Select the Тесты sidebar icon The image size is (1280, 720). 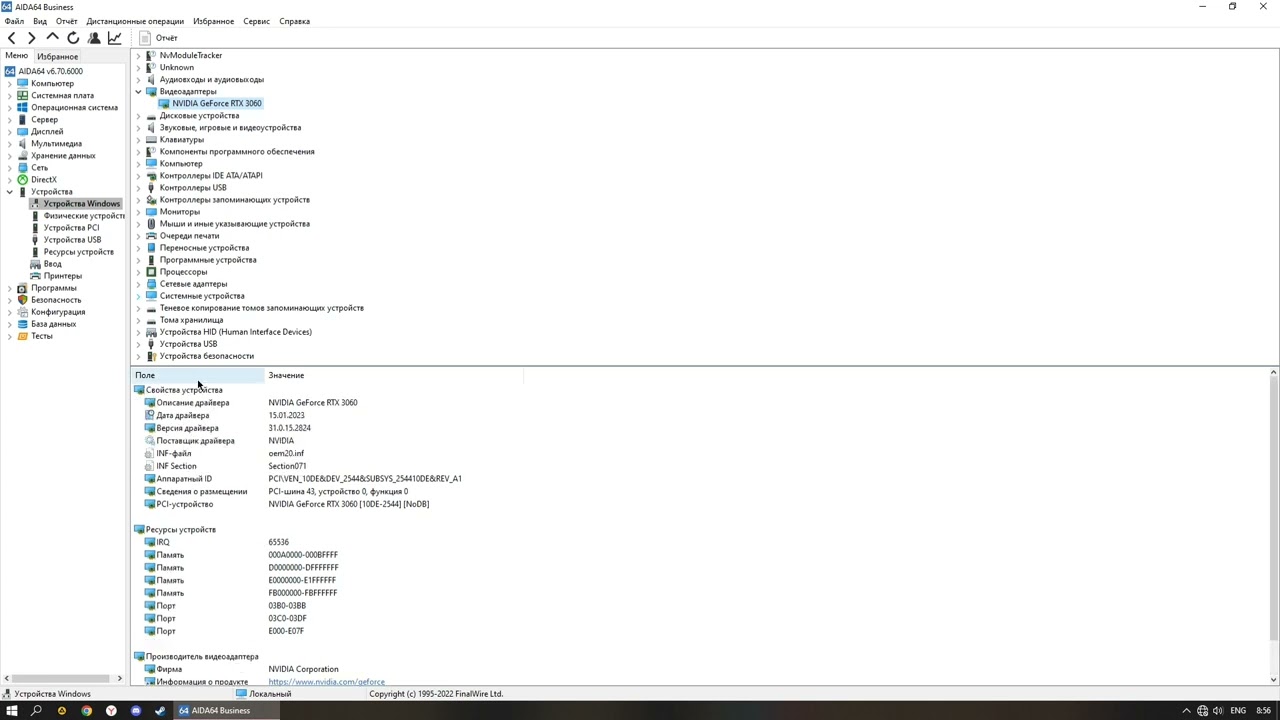pyautogui.click(x=22, y=336)
